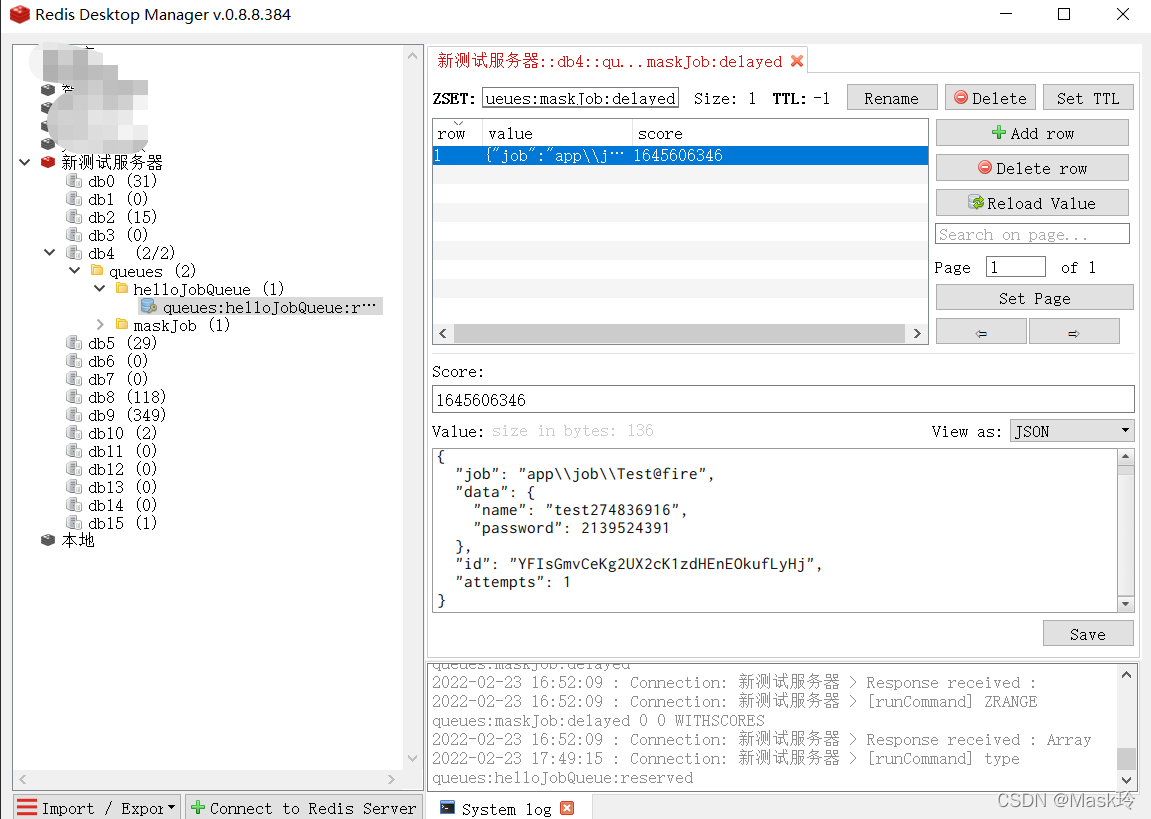Click the value editor scroll down arrow

[x=1126, y=603]
